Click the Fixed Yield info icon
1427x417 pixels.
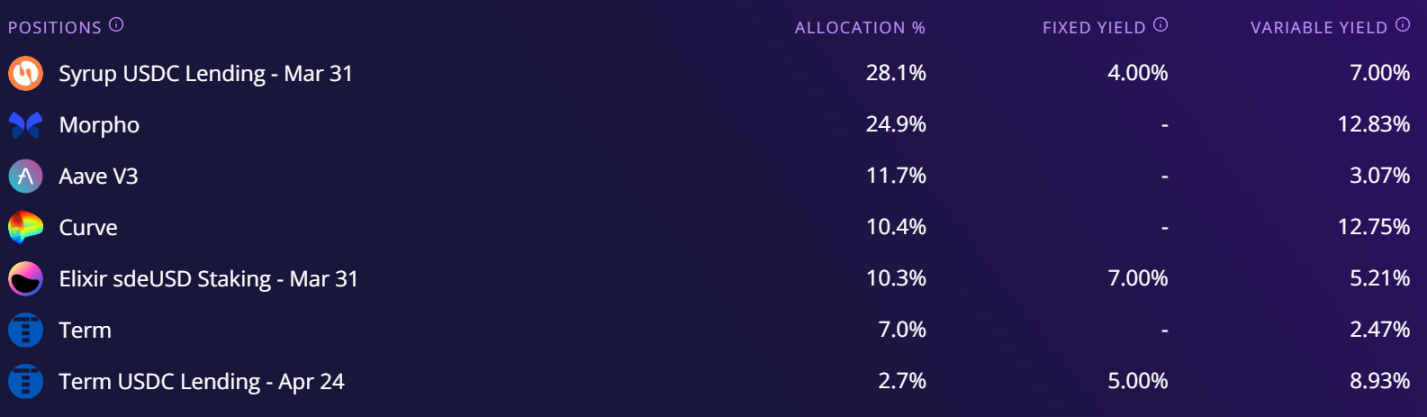(x=1160, y=25)
